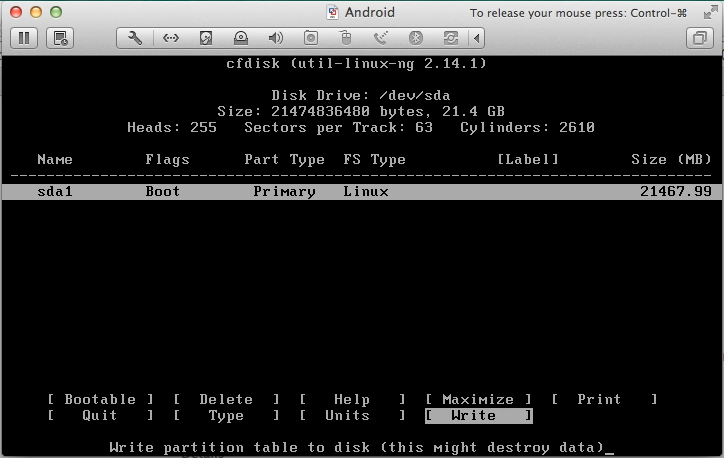The width and height of the screenshot is (724, 458).
Task: Close the Android VM window
Action: click(x=16, y=12)
